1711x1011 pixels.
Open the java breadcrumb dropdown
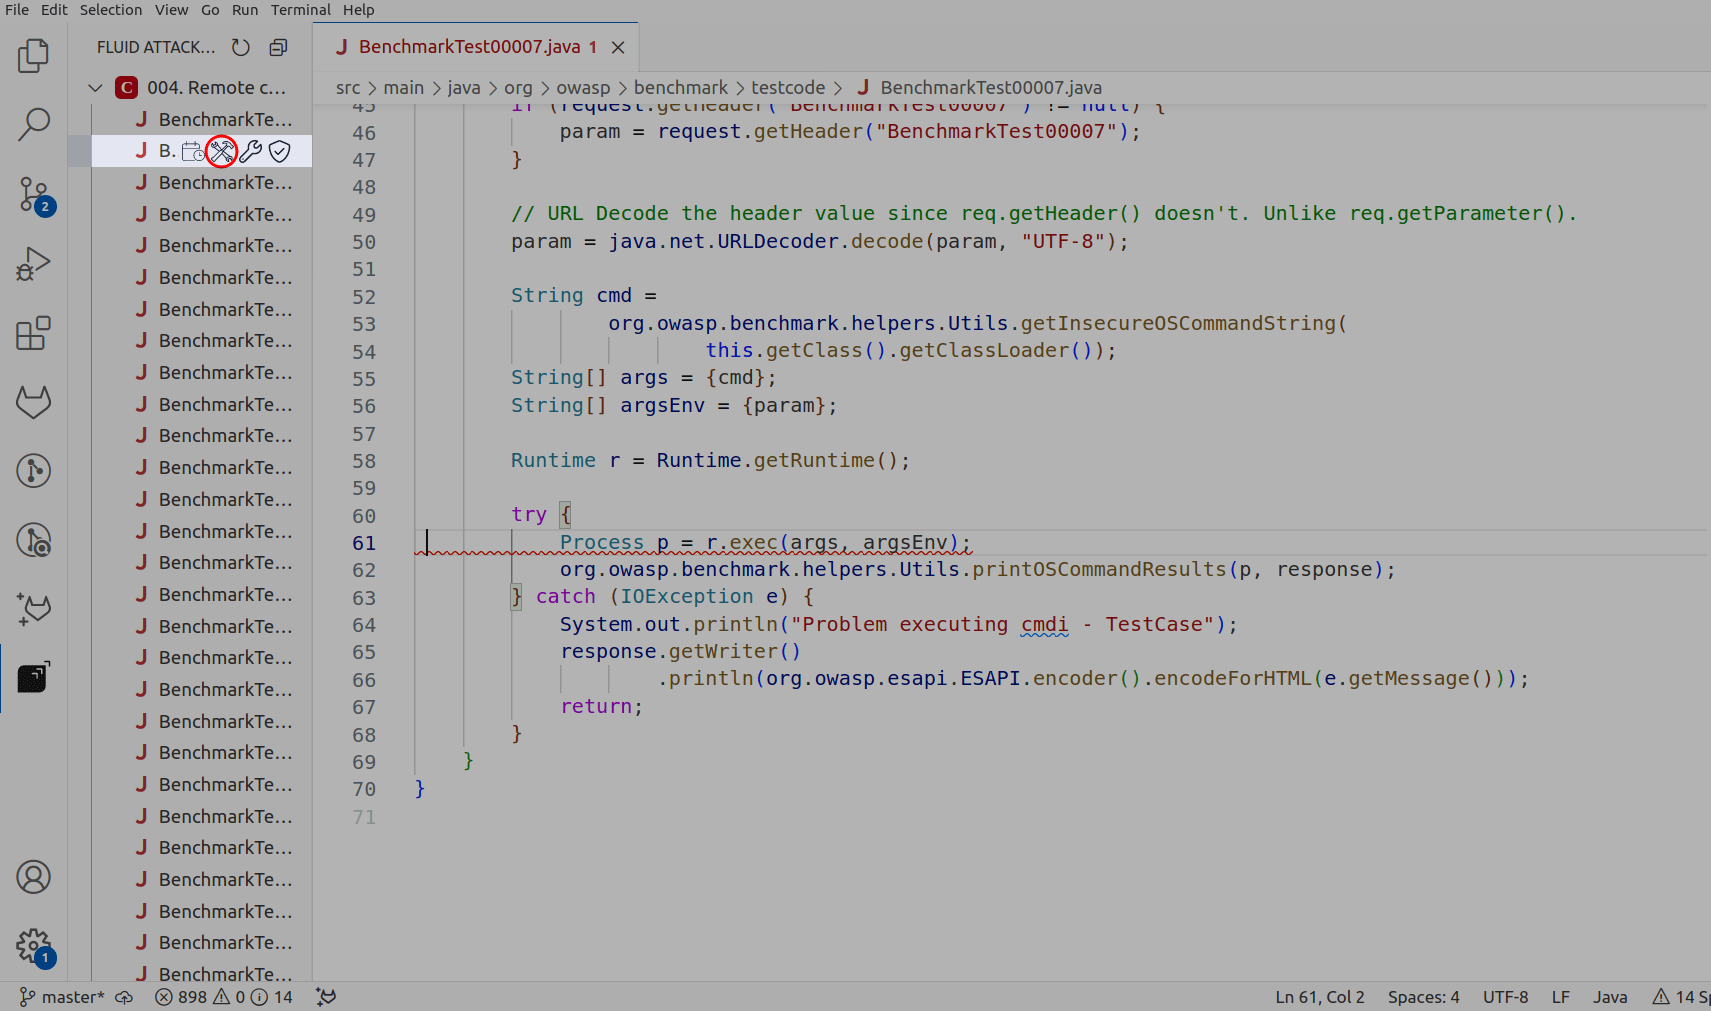[464, 88]
